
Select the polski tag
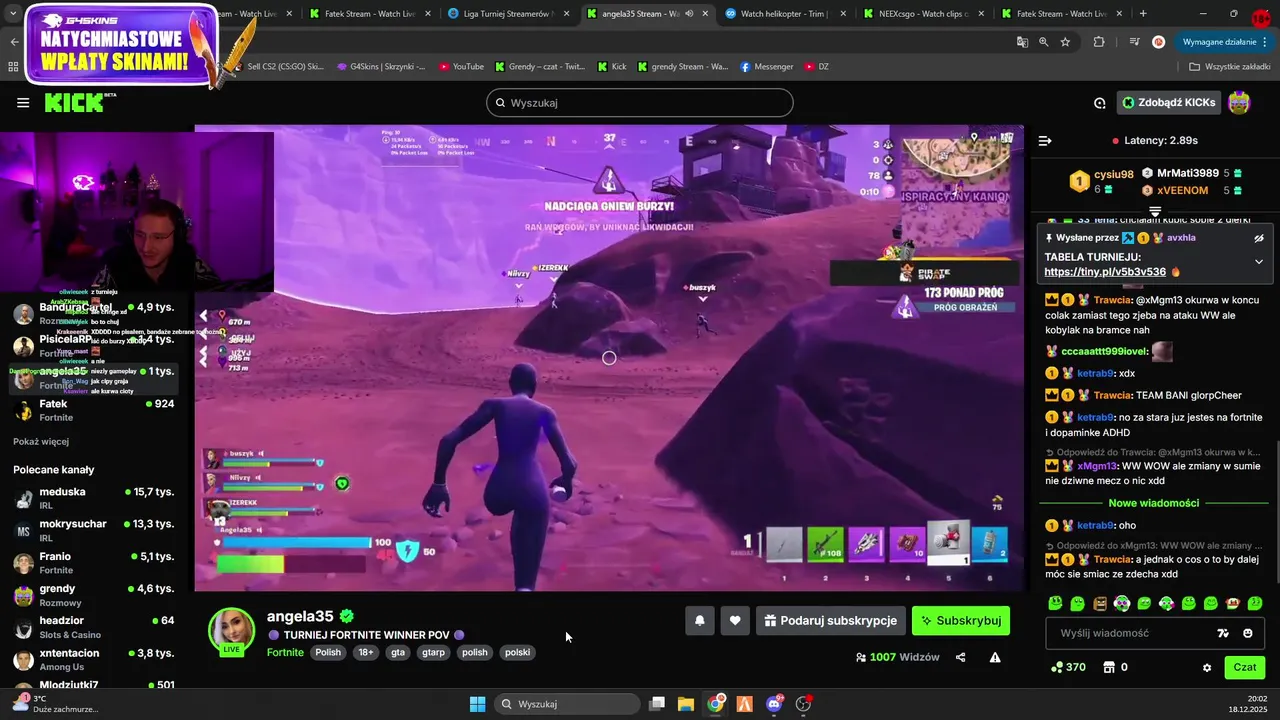[x=517, y=652]
